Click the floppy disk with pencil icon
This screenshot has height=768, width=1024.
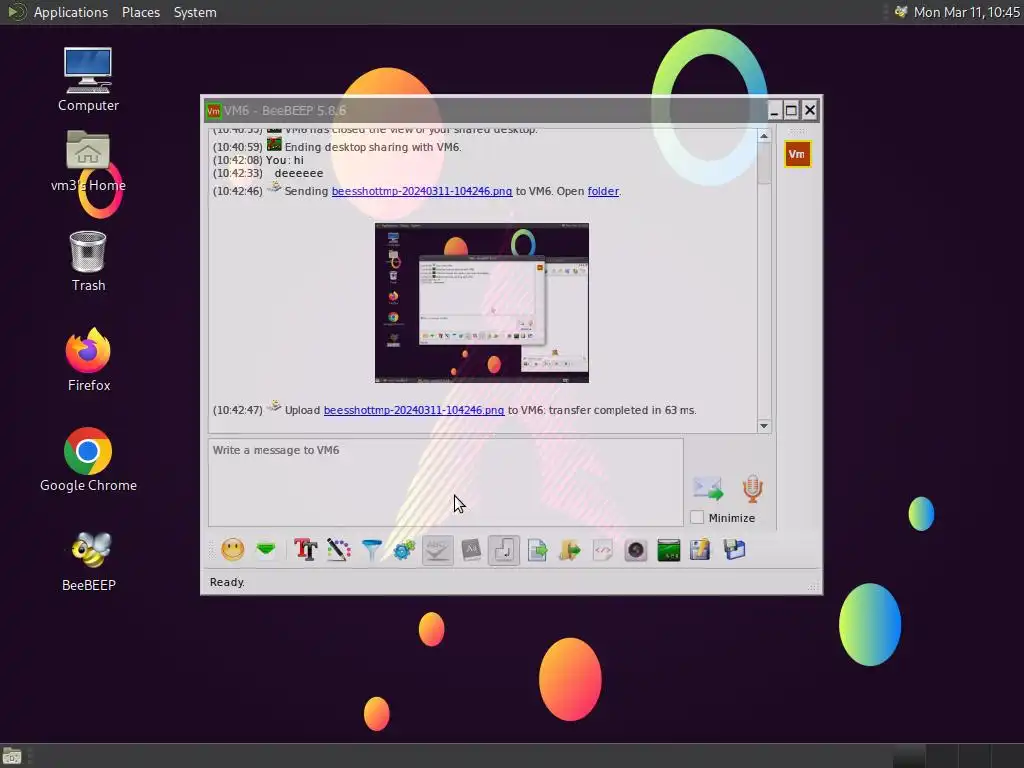coord(700,550)
